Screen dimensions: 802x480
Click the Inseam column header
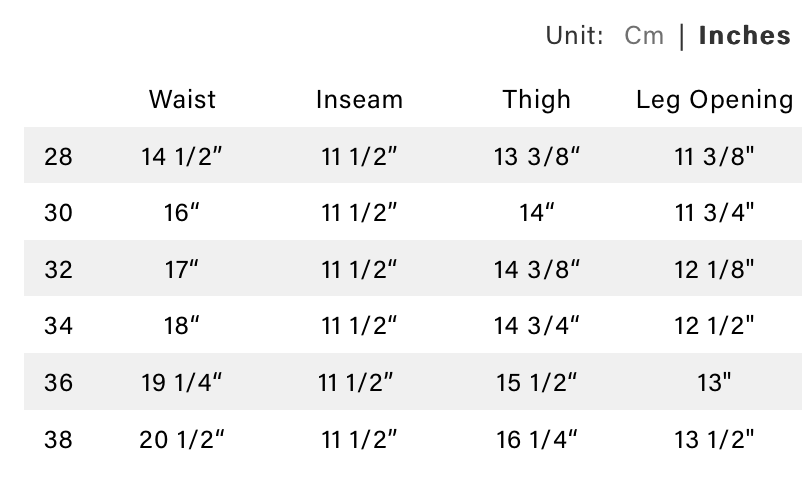(x=359, y=100)
